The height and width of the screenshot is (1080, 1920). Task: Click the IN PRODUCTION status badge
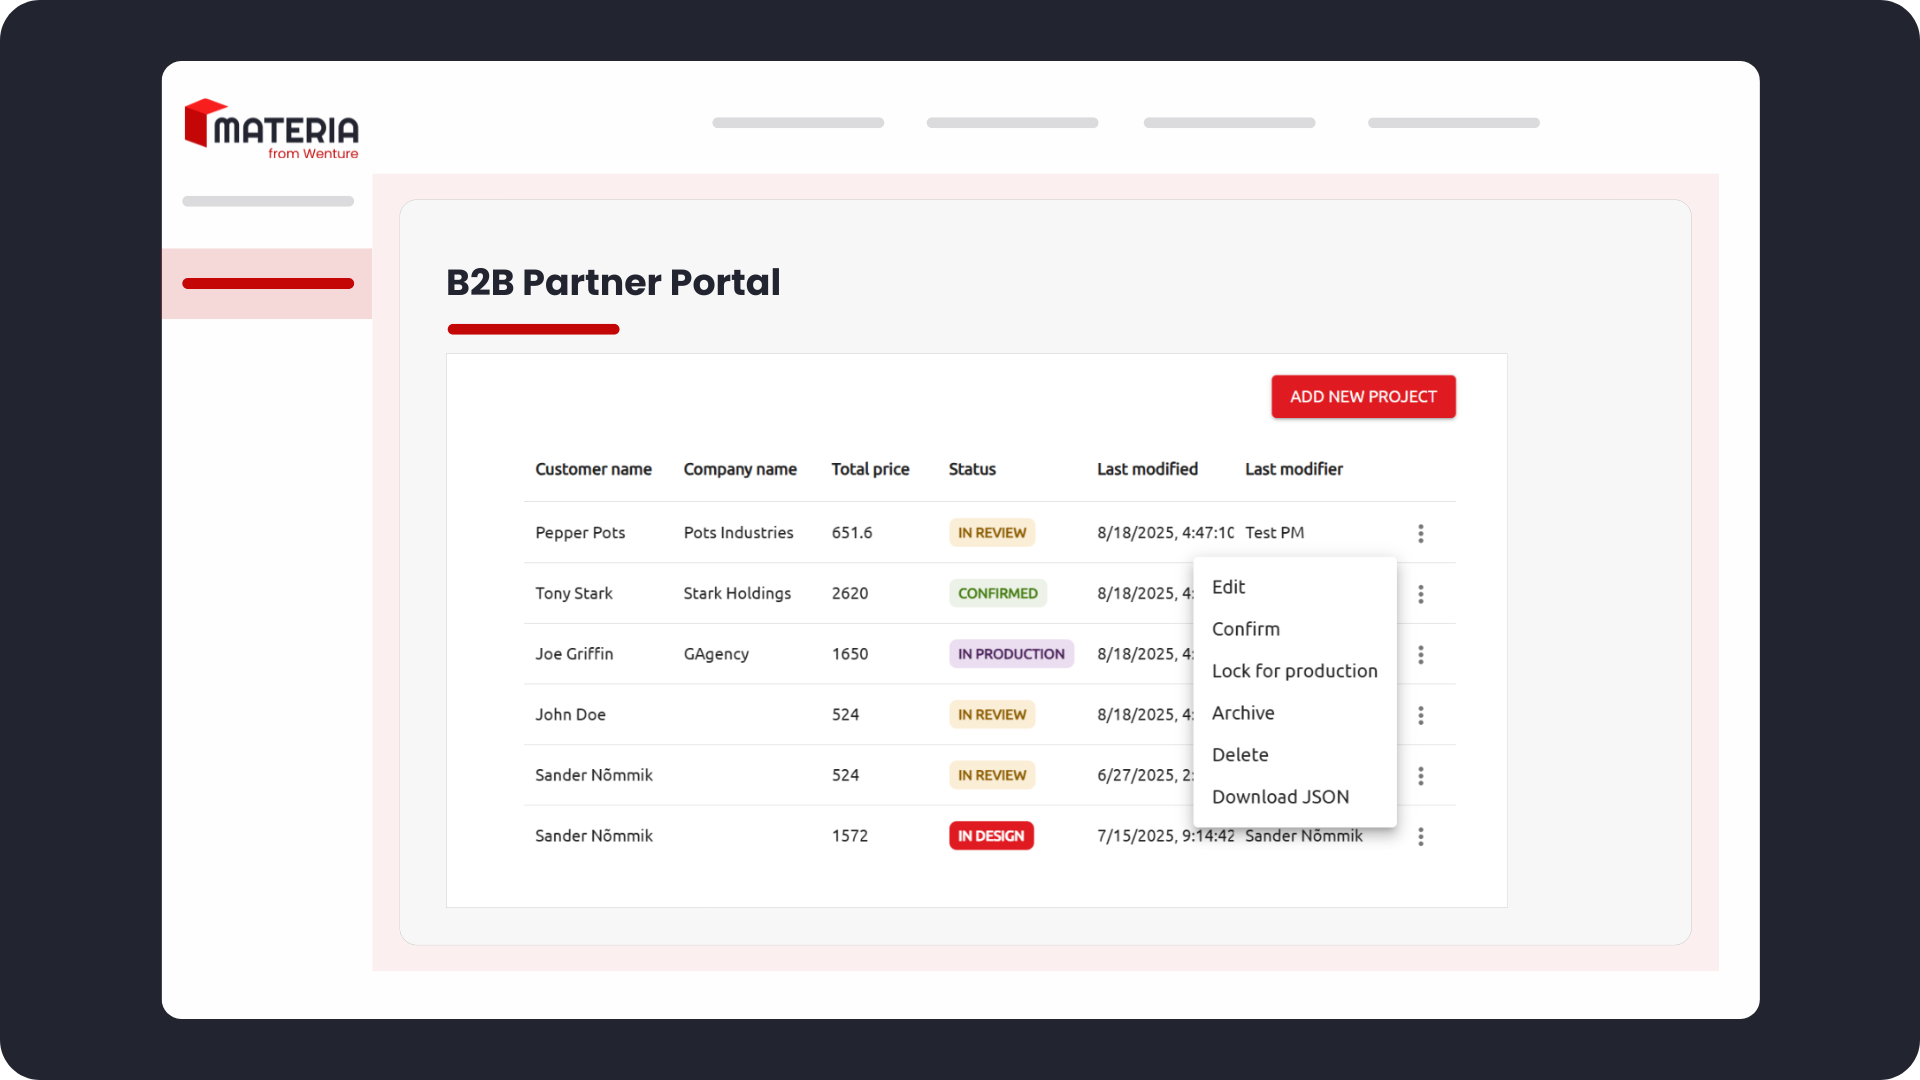pos(1010,654)
